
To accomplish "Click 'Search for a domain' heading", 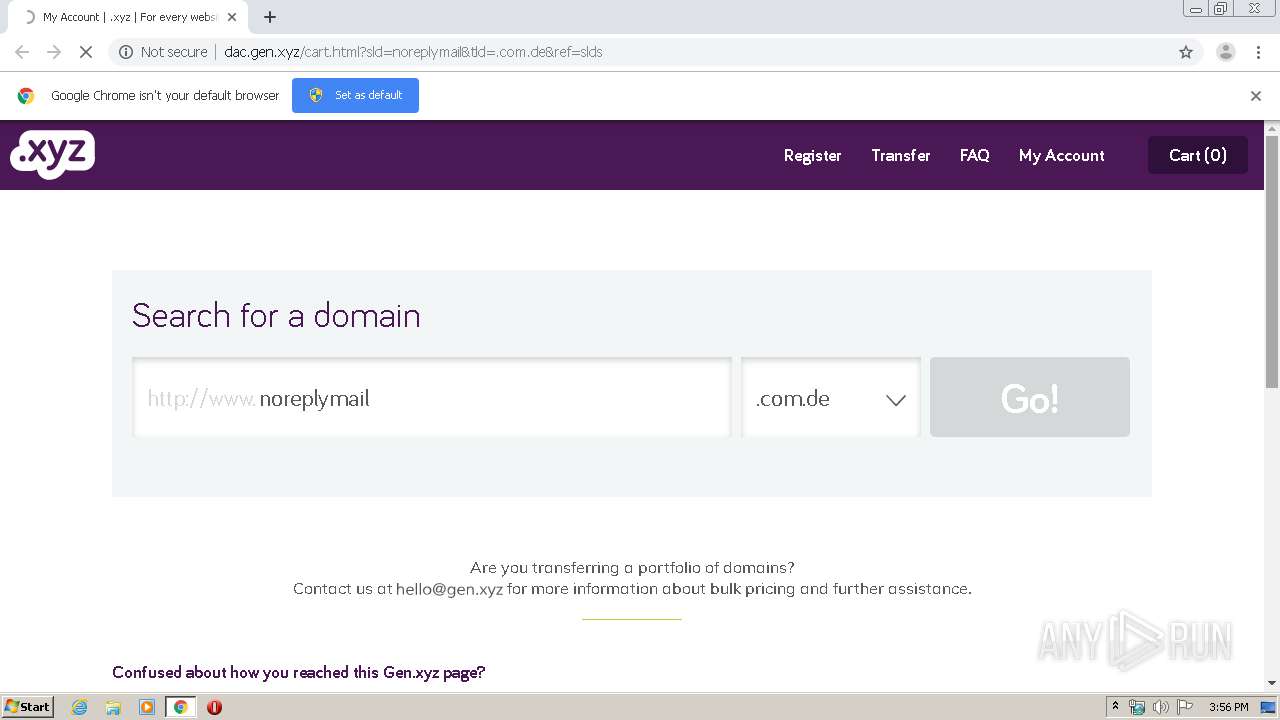I will tap(276, 315).
